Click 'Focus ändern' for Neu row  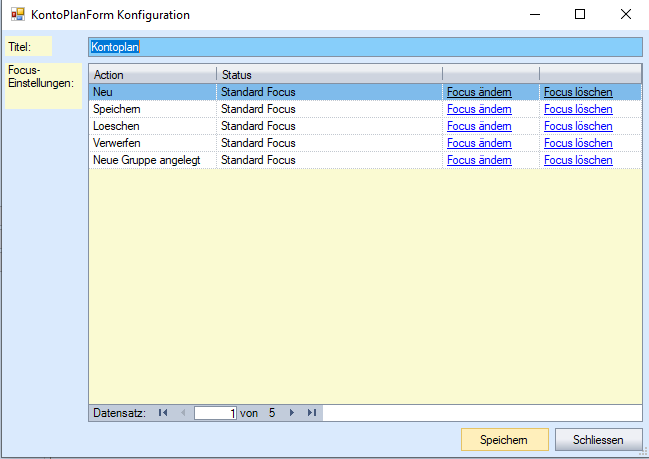pyautogui.click(x=479, y=92)
